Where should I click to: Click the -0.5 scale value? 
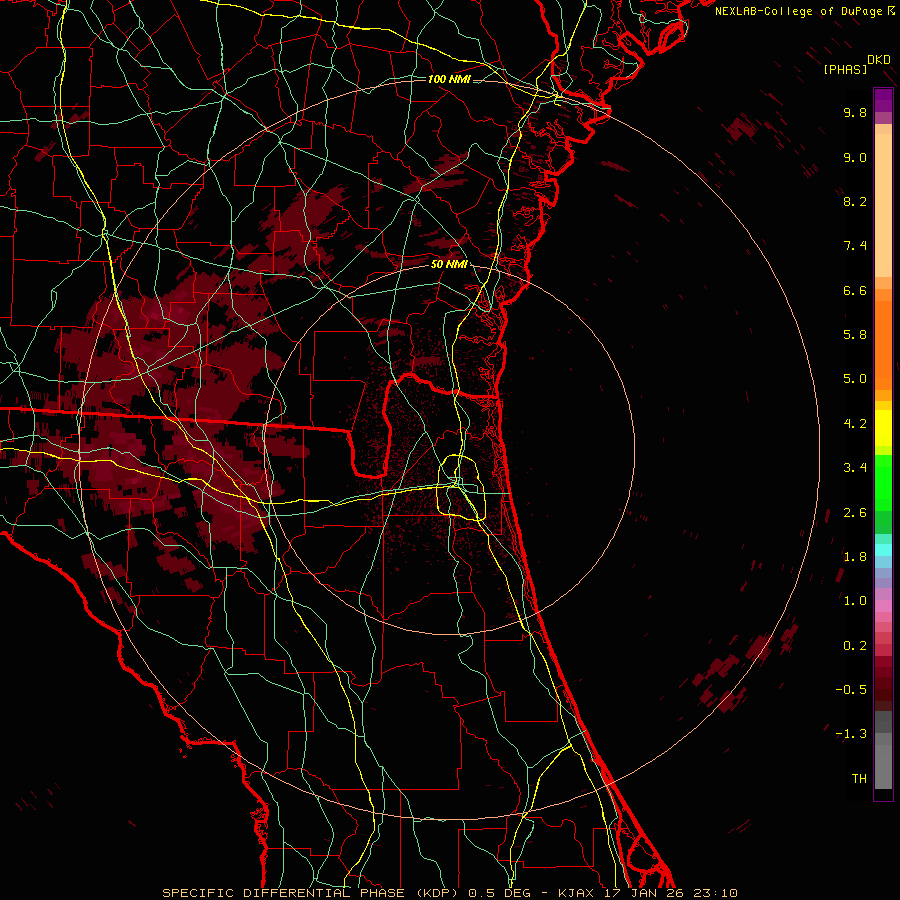[851, 690]
